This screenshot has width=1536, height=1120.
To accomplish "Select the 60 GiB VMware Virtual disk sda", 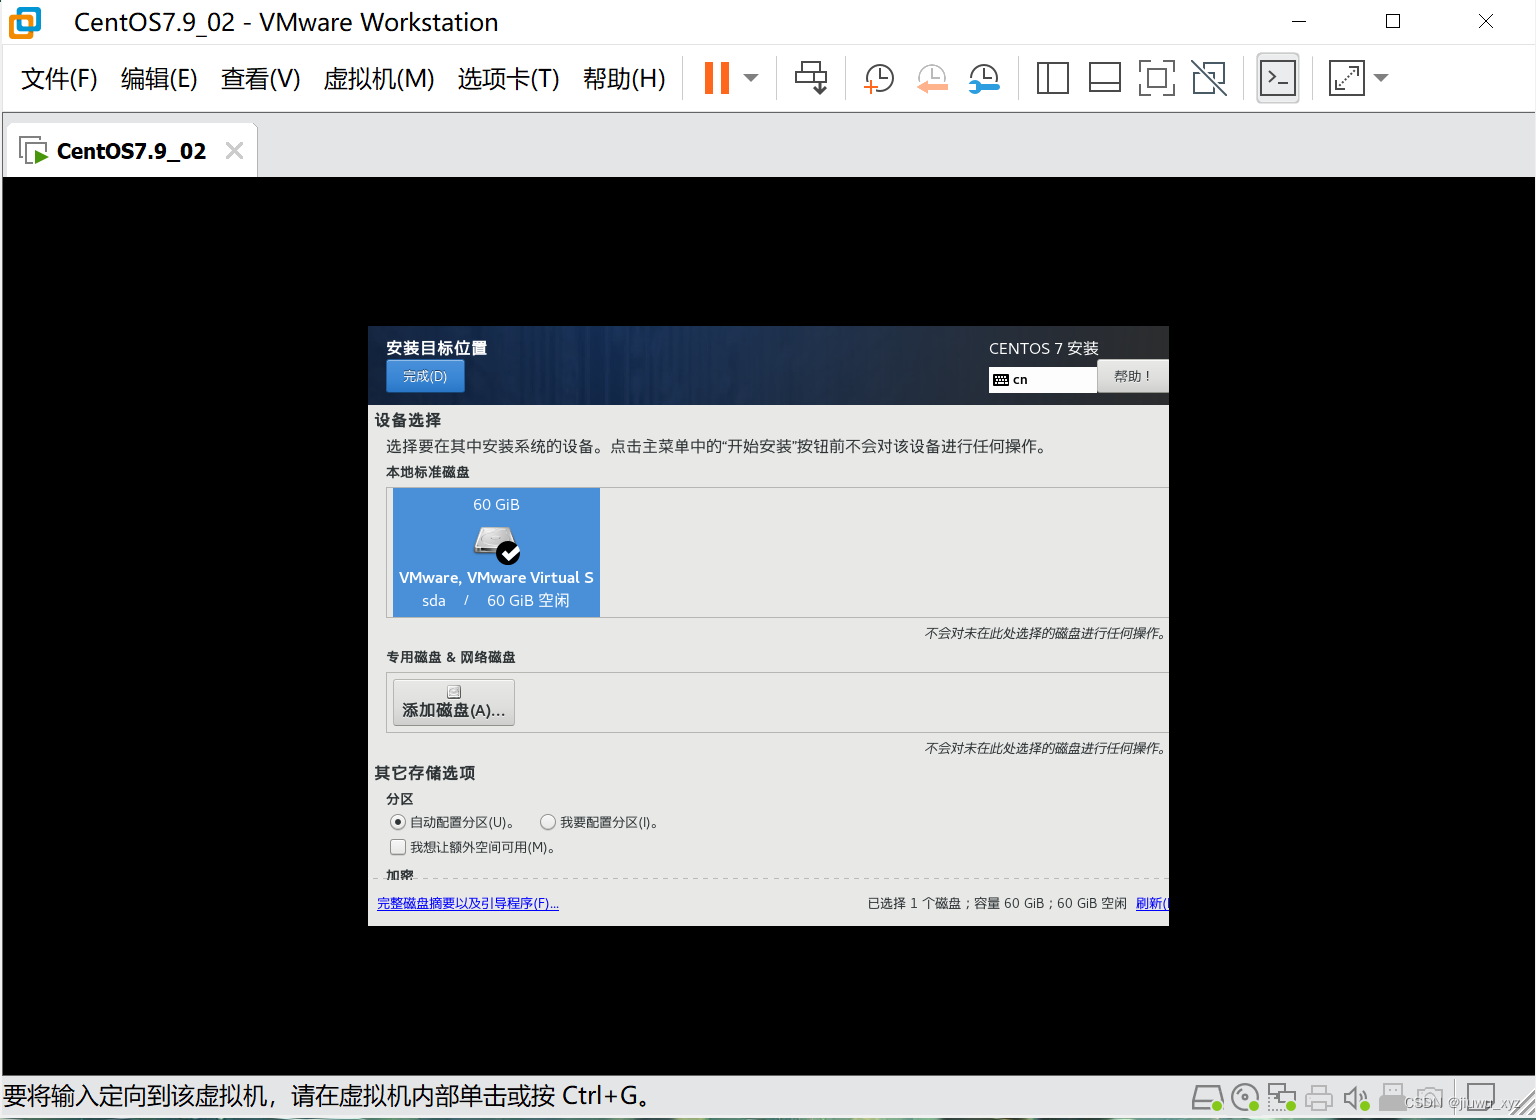I will [496, 552].
